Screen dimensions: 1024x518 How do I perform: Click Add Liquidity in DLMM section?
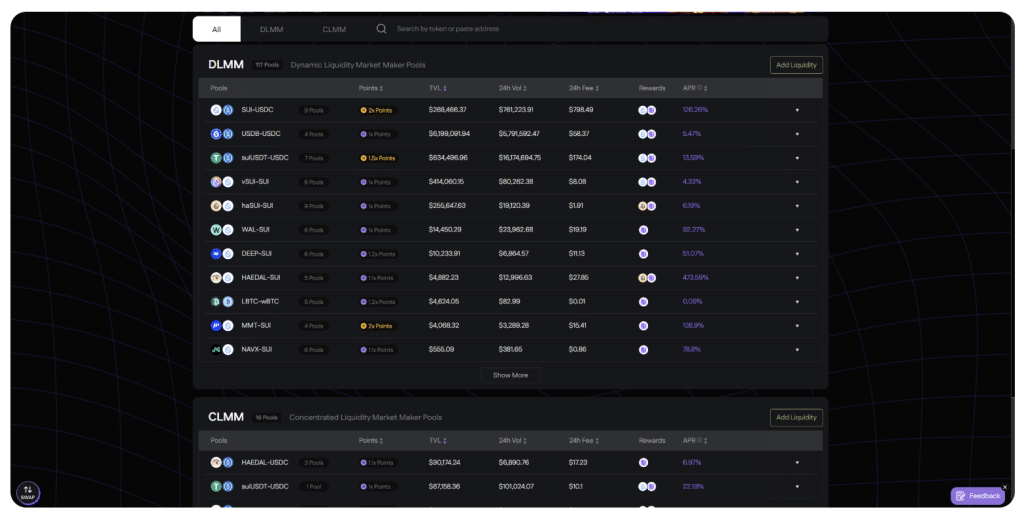coord(796,65)
